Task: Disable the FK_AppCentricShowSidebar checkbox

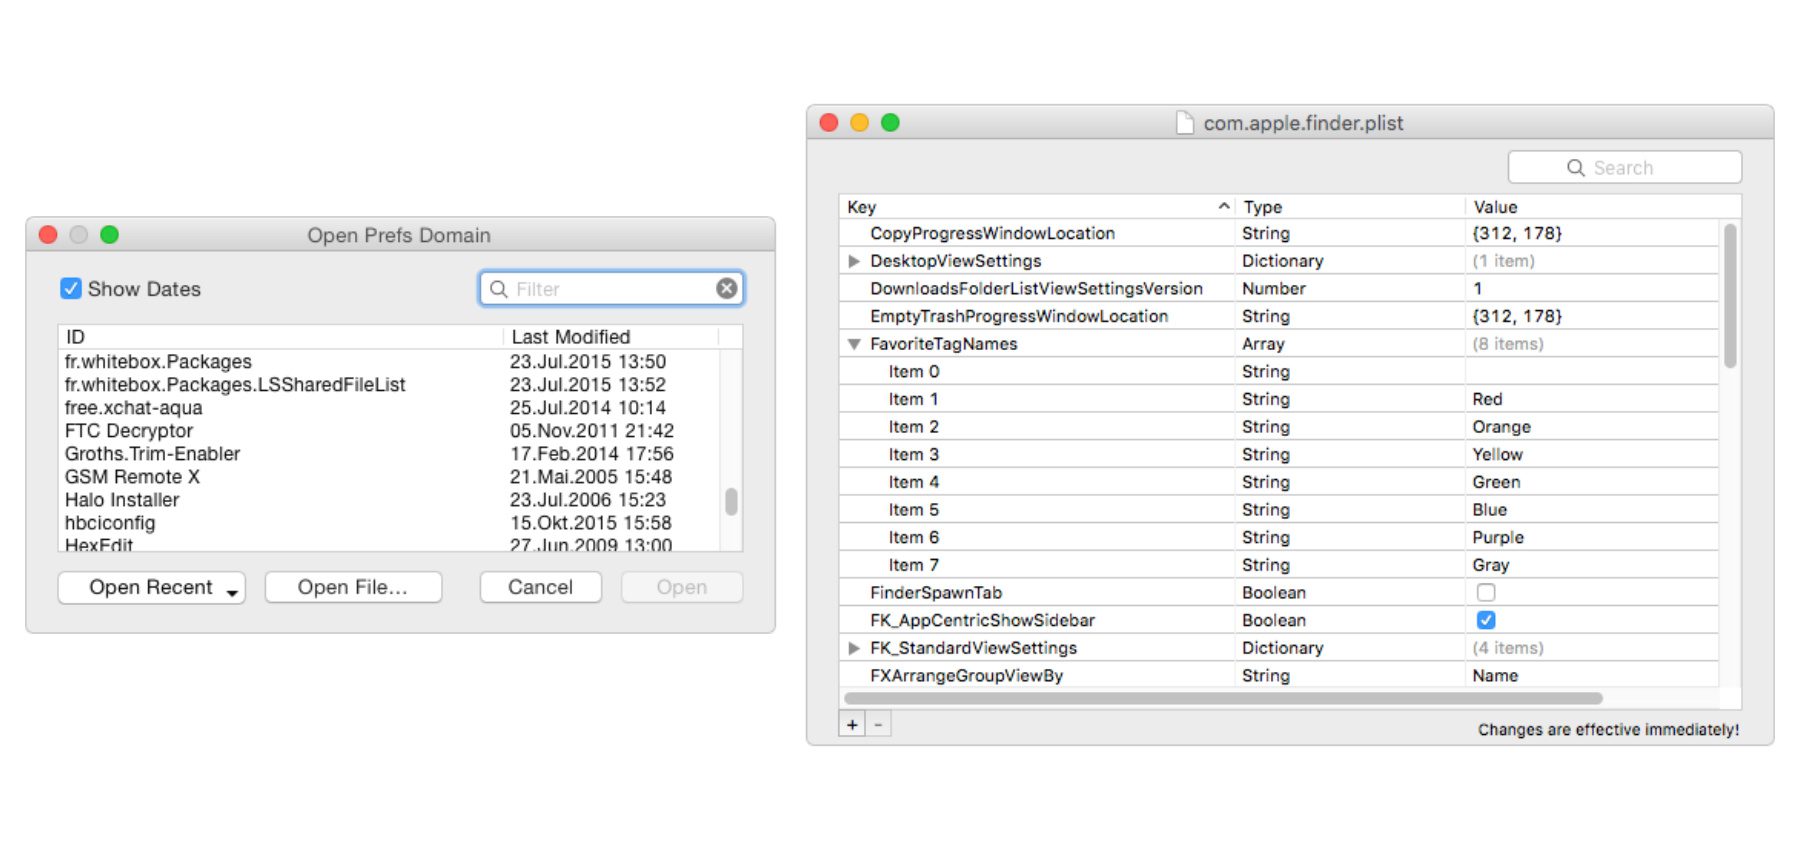Action: (x=1486, y=620)
